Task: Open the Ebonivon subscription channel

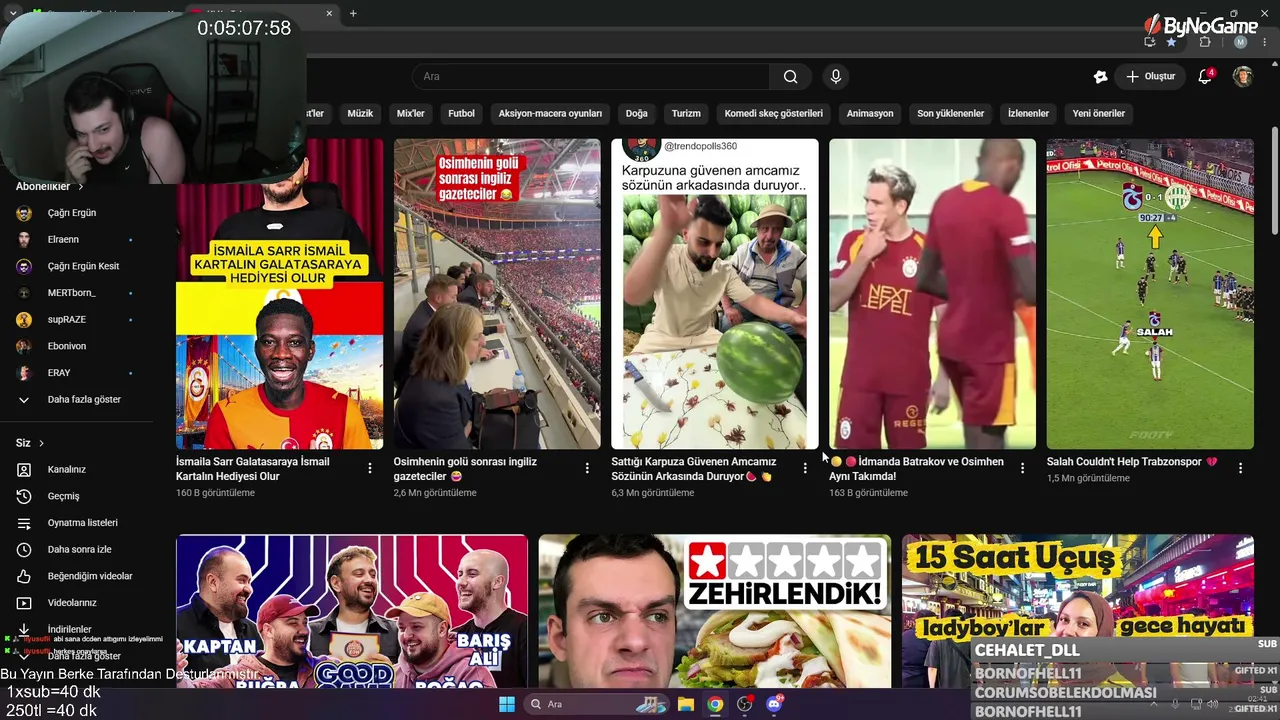Action: coord(67,347)
